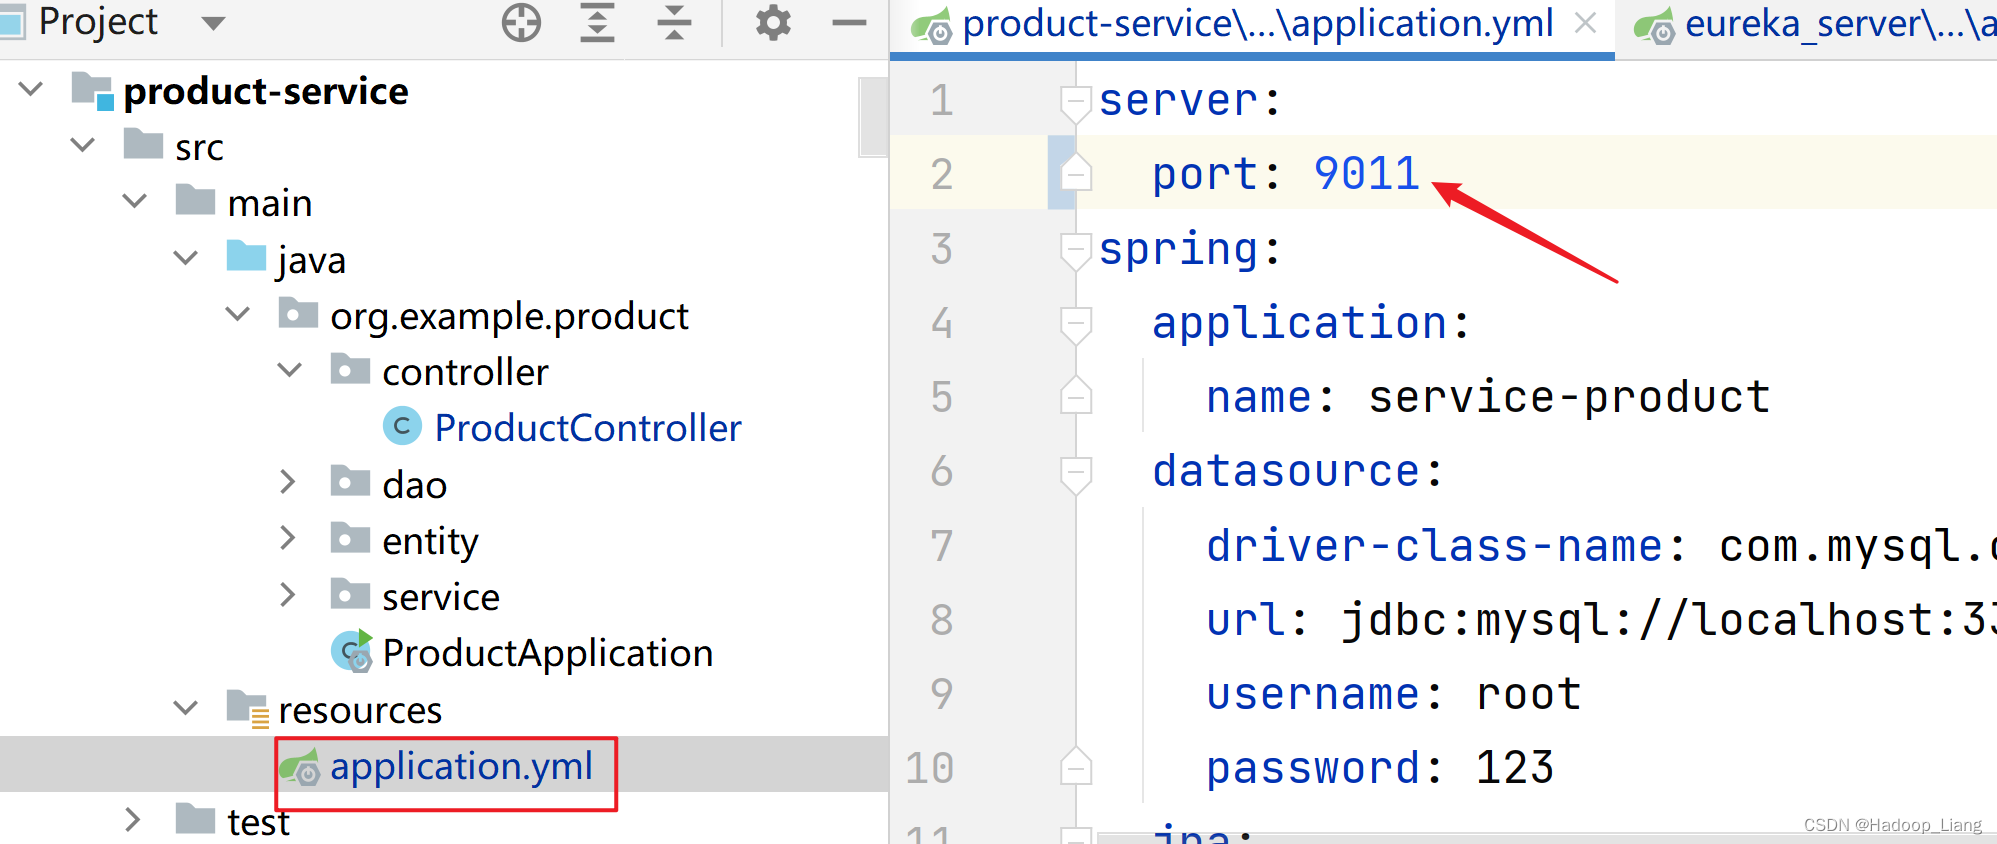Toggle the fold marker on datasource line
The image size is (1997, 844).
(x=1075, y=471)
